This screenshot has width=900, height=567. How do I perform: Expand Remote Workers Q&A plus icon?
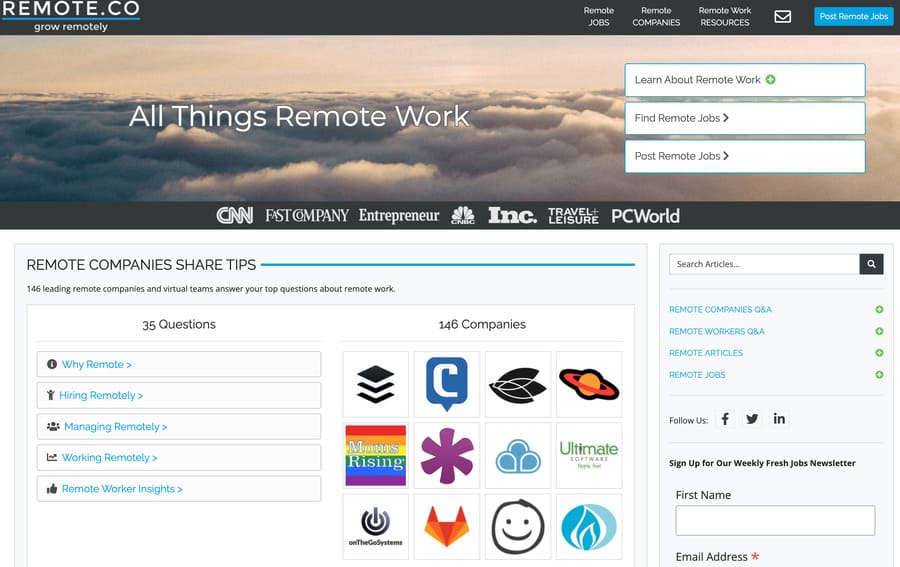coord(879,331)
